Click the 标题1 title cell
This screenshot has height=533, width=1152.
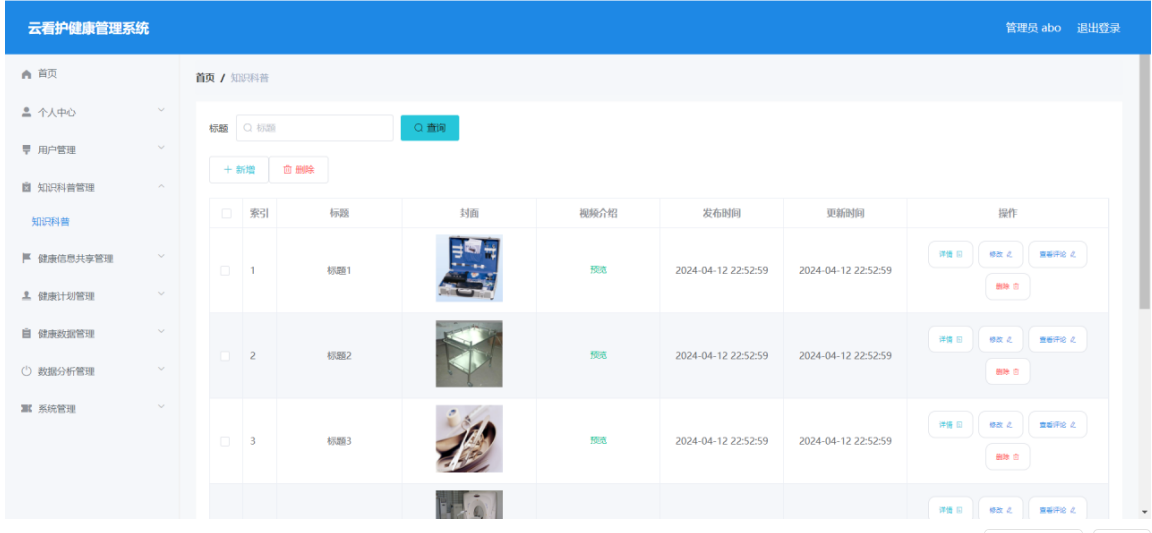[339, 271]
